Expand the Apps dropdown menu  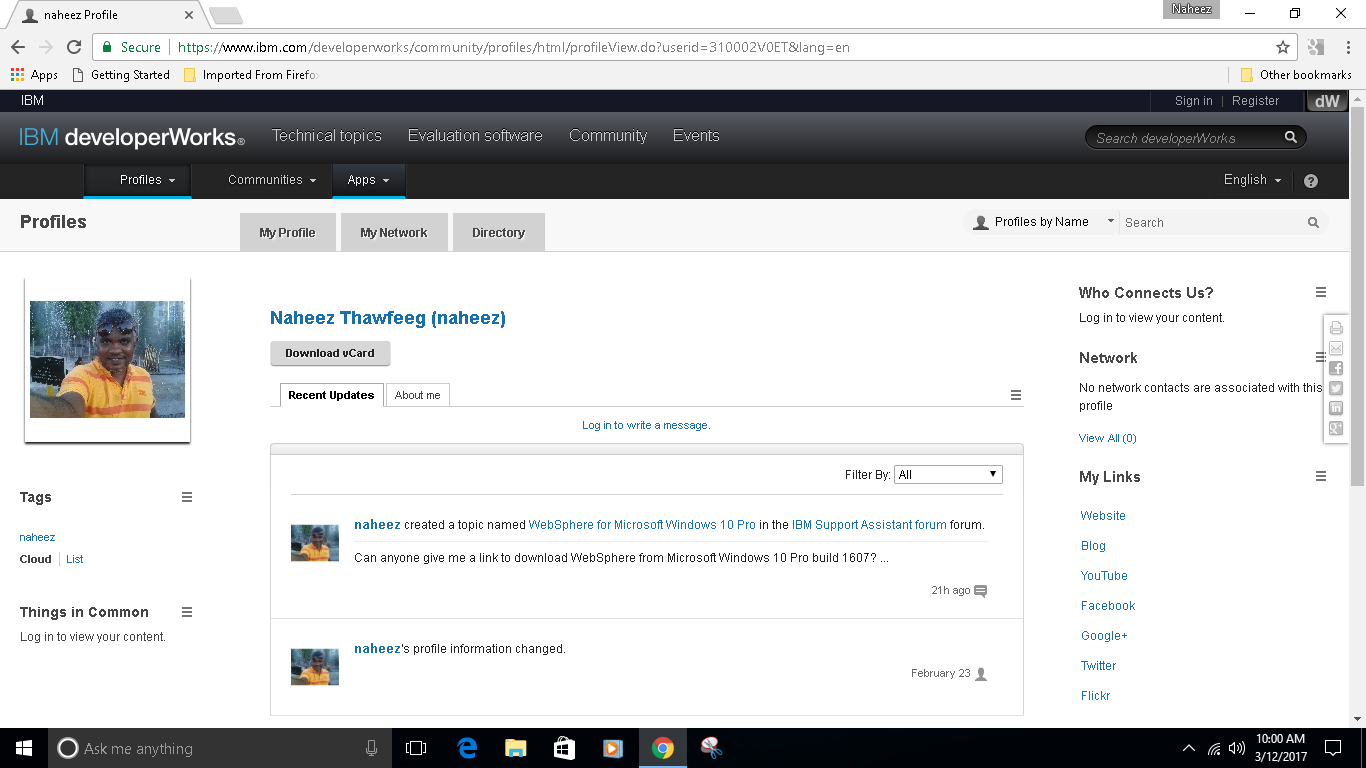coord(369,180)
